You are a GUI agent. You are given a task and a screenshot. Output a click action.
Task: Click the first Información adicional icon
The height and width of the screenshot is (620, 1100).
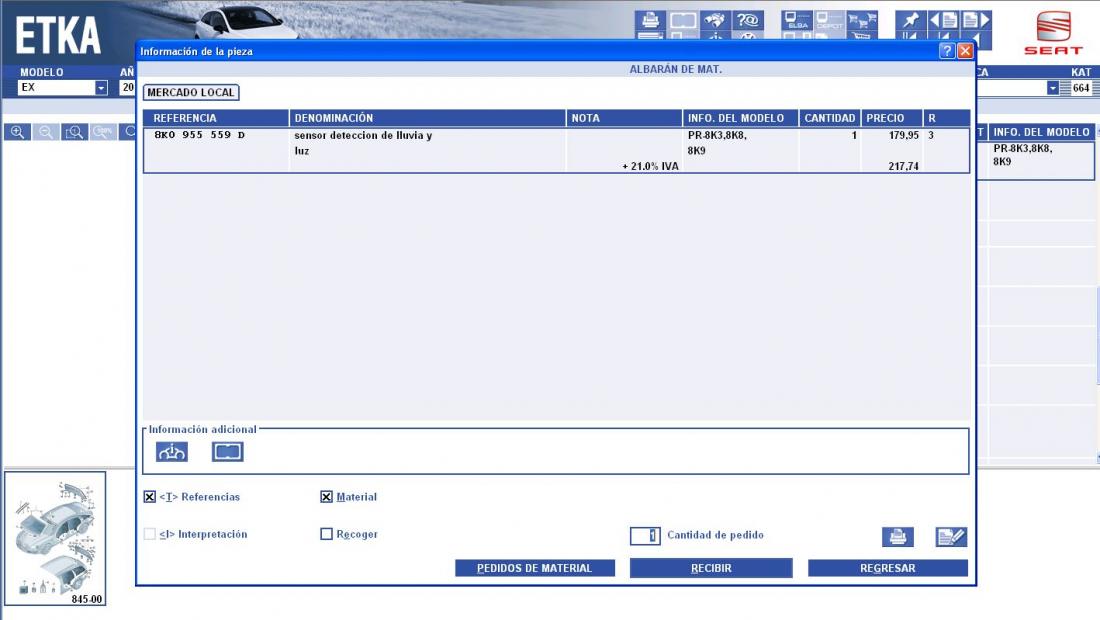[x=172, y=452]
